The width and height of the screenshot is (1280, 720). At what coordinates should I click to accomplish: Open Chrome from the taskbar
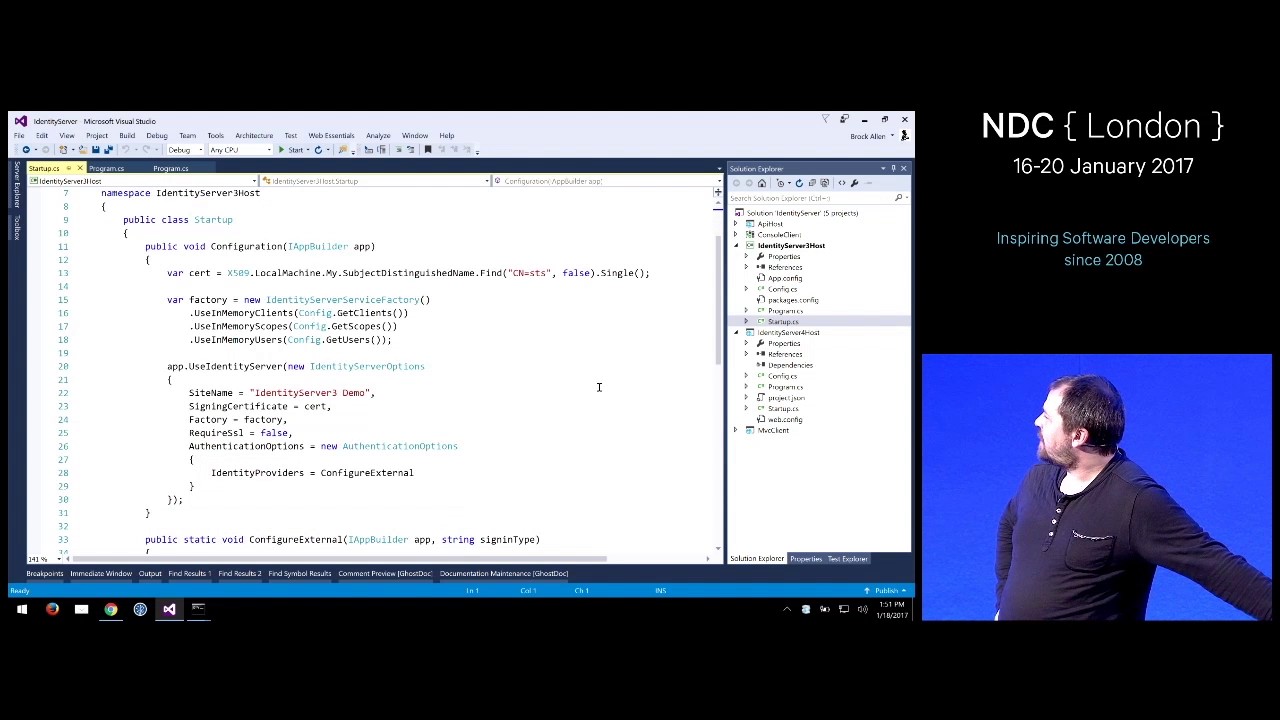pyautogui.click(x=111, y=609)
